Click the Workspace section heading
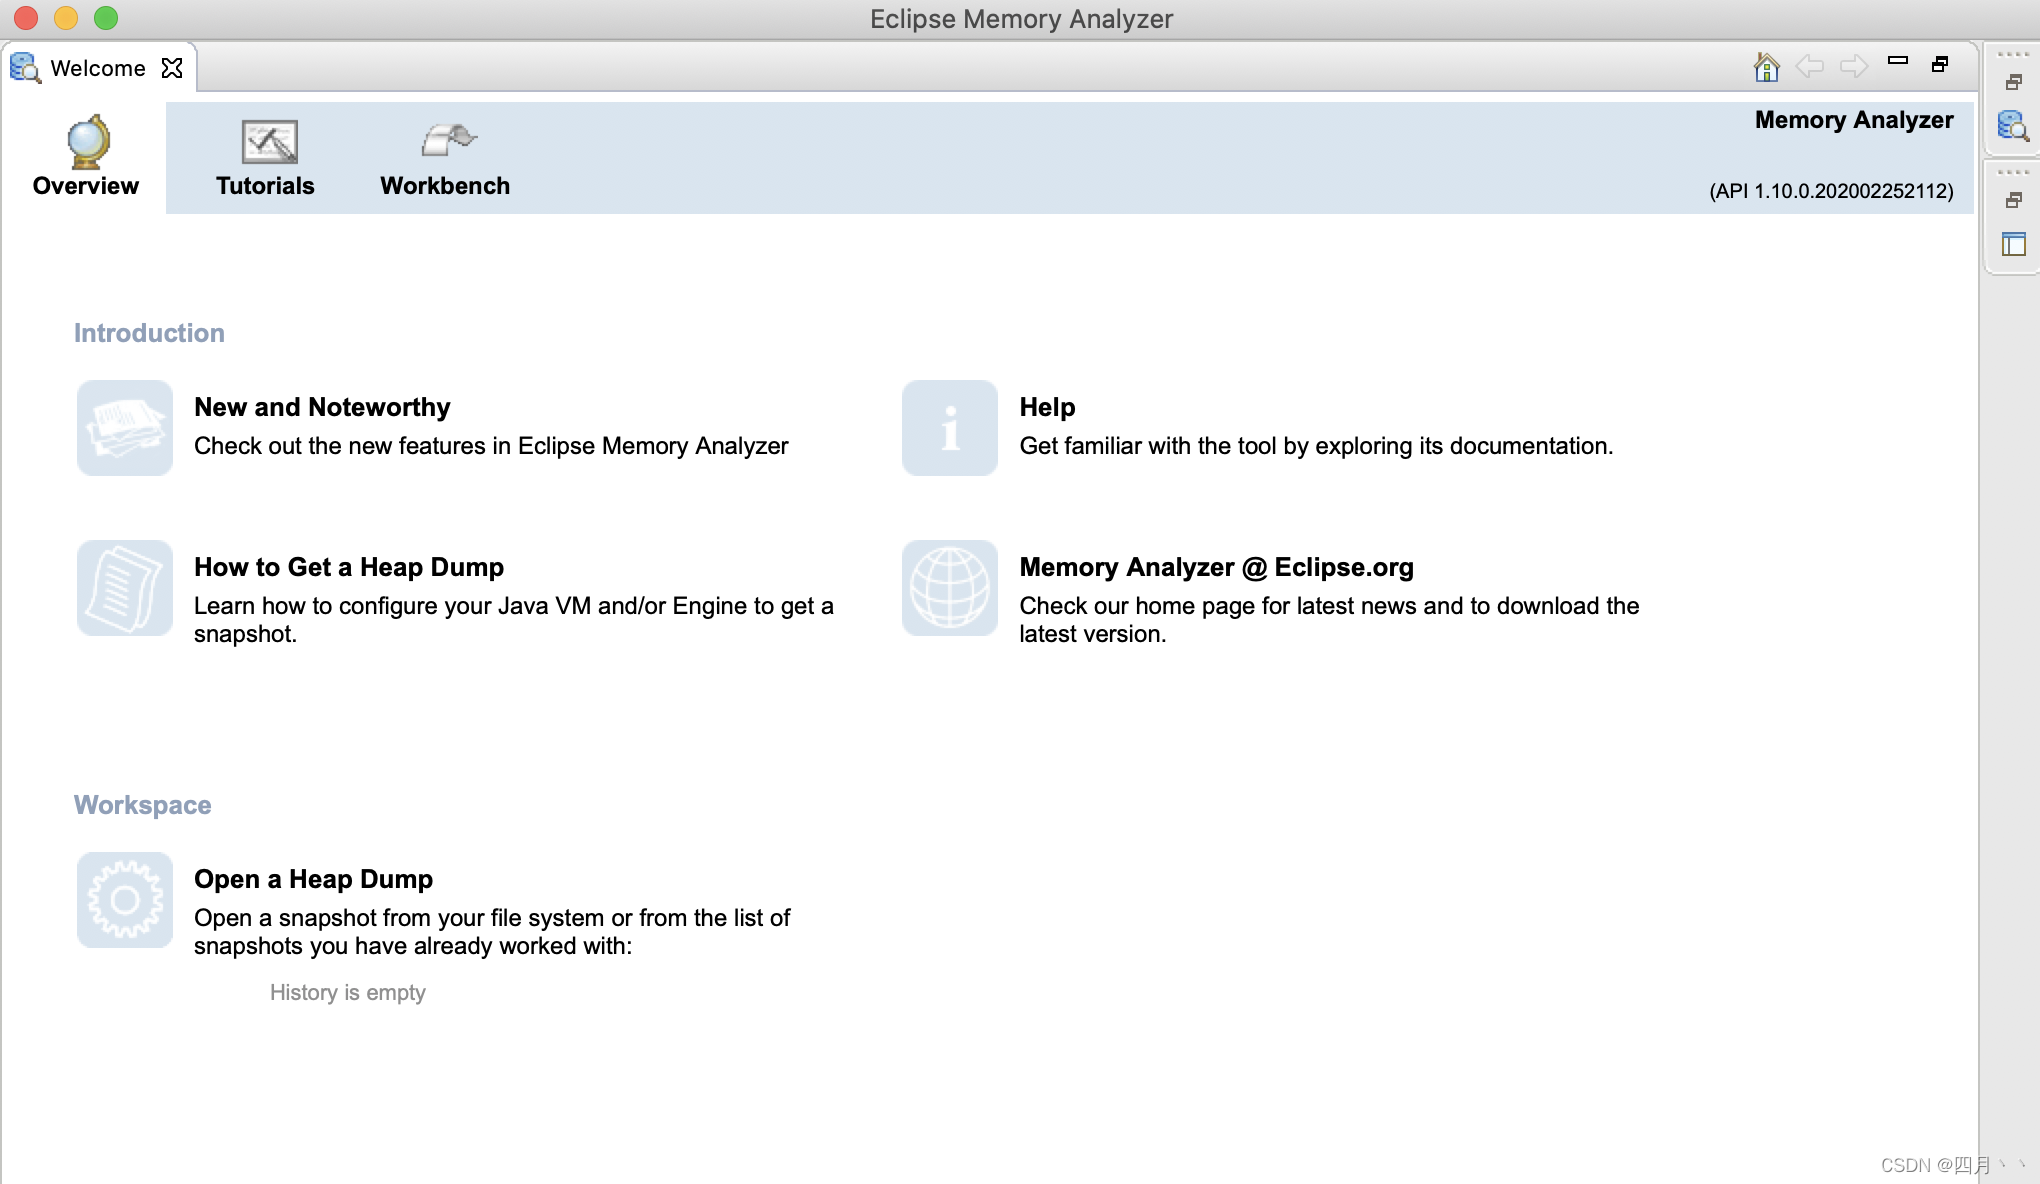Viewport: 2040px width, 1184px height. [x=143, y=805]
